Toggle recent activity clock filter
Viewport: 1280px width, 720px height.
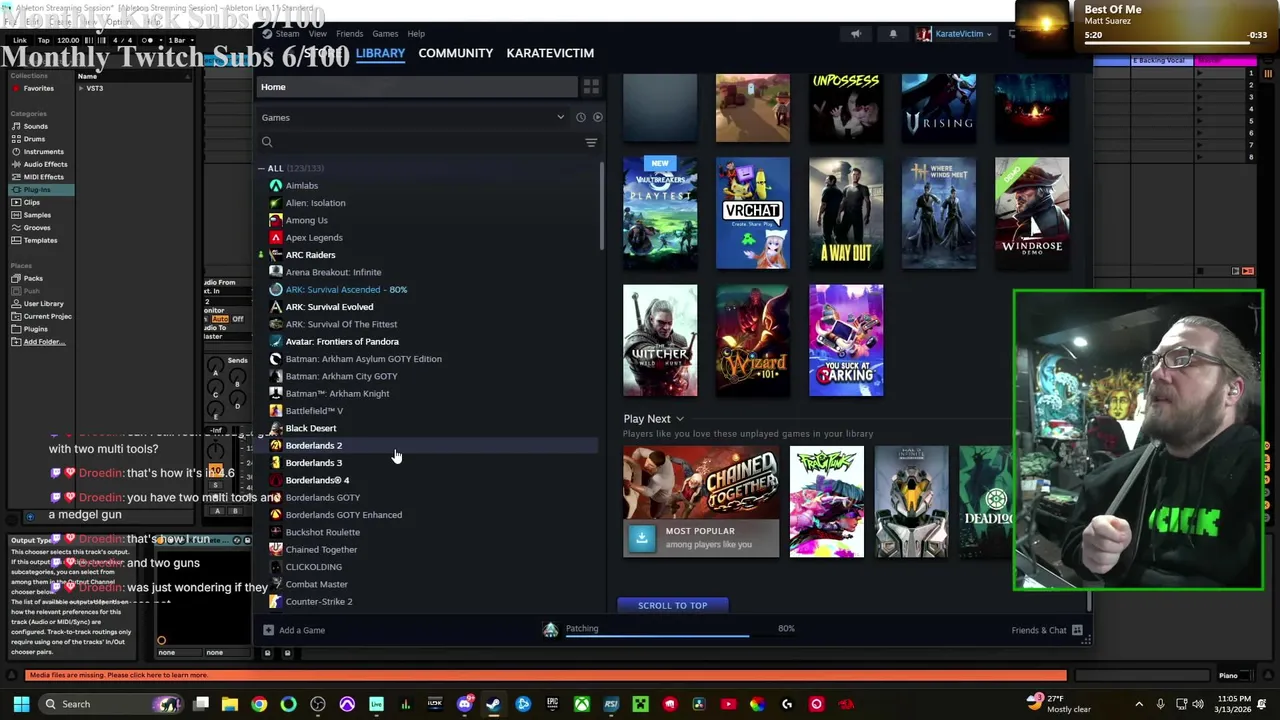(580, 117)
